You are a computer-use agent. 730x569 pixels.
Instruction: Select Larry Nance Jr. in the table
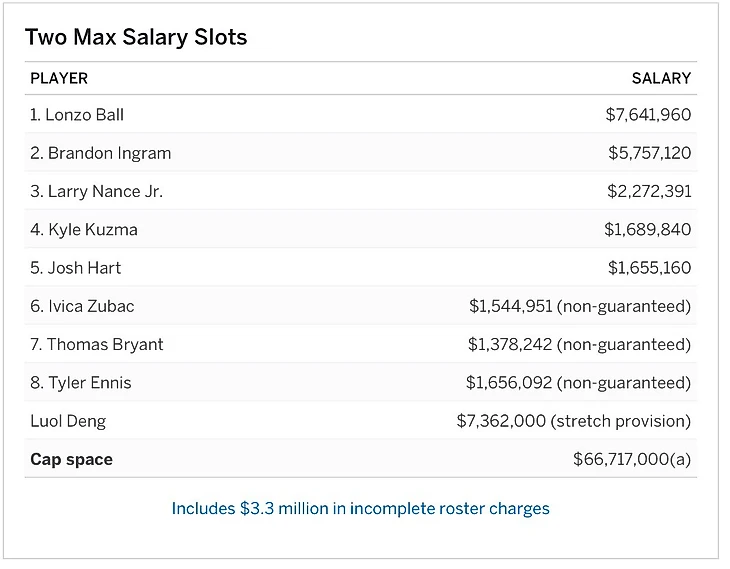point(96,191)
